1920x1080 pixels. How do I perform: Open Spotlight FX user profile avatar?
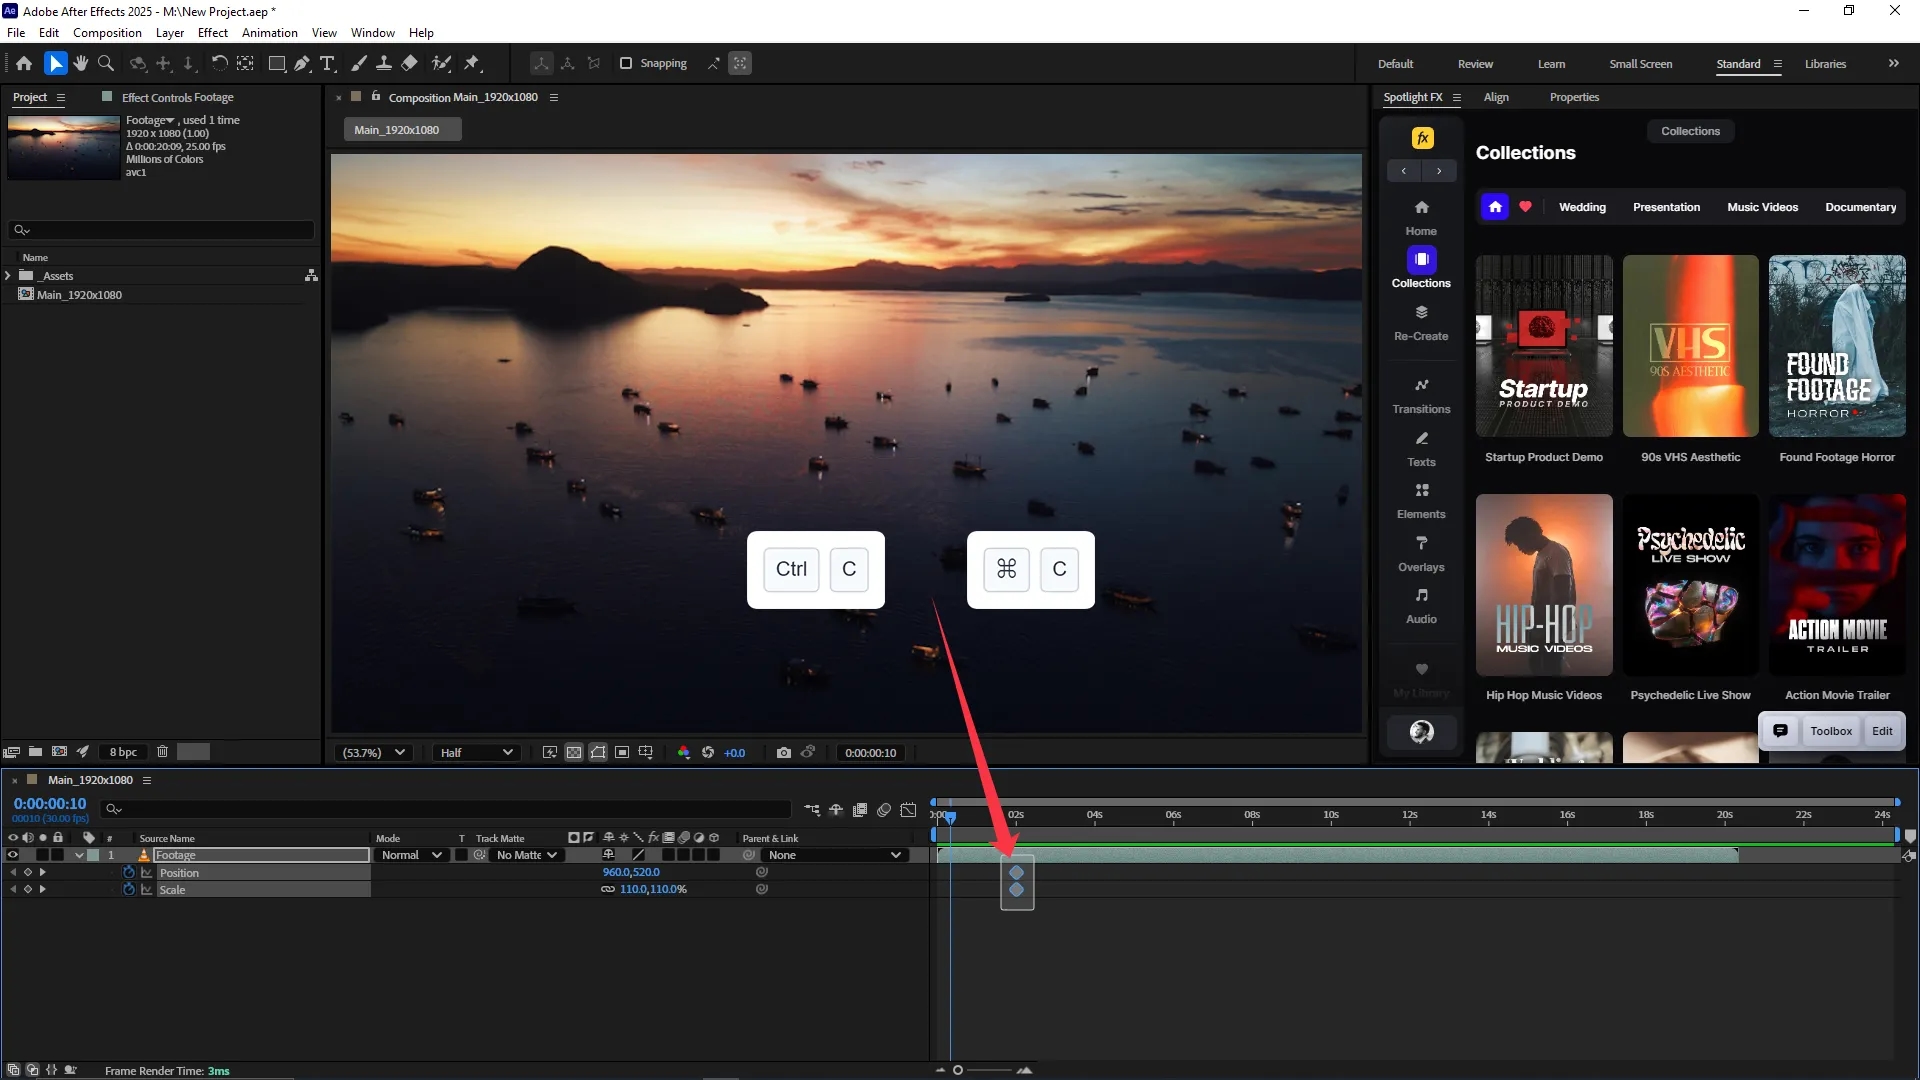pos(1421,732)
